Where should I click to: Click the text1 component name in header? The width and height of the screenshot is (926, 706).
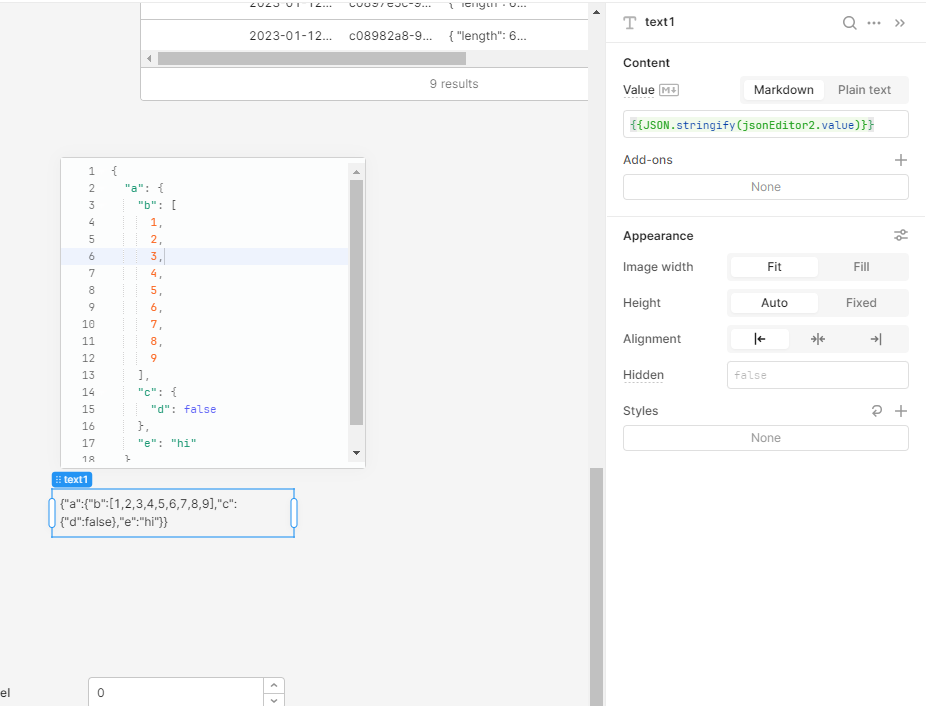coord(659,22)
